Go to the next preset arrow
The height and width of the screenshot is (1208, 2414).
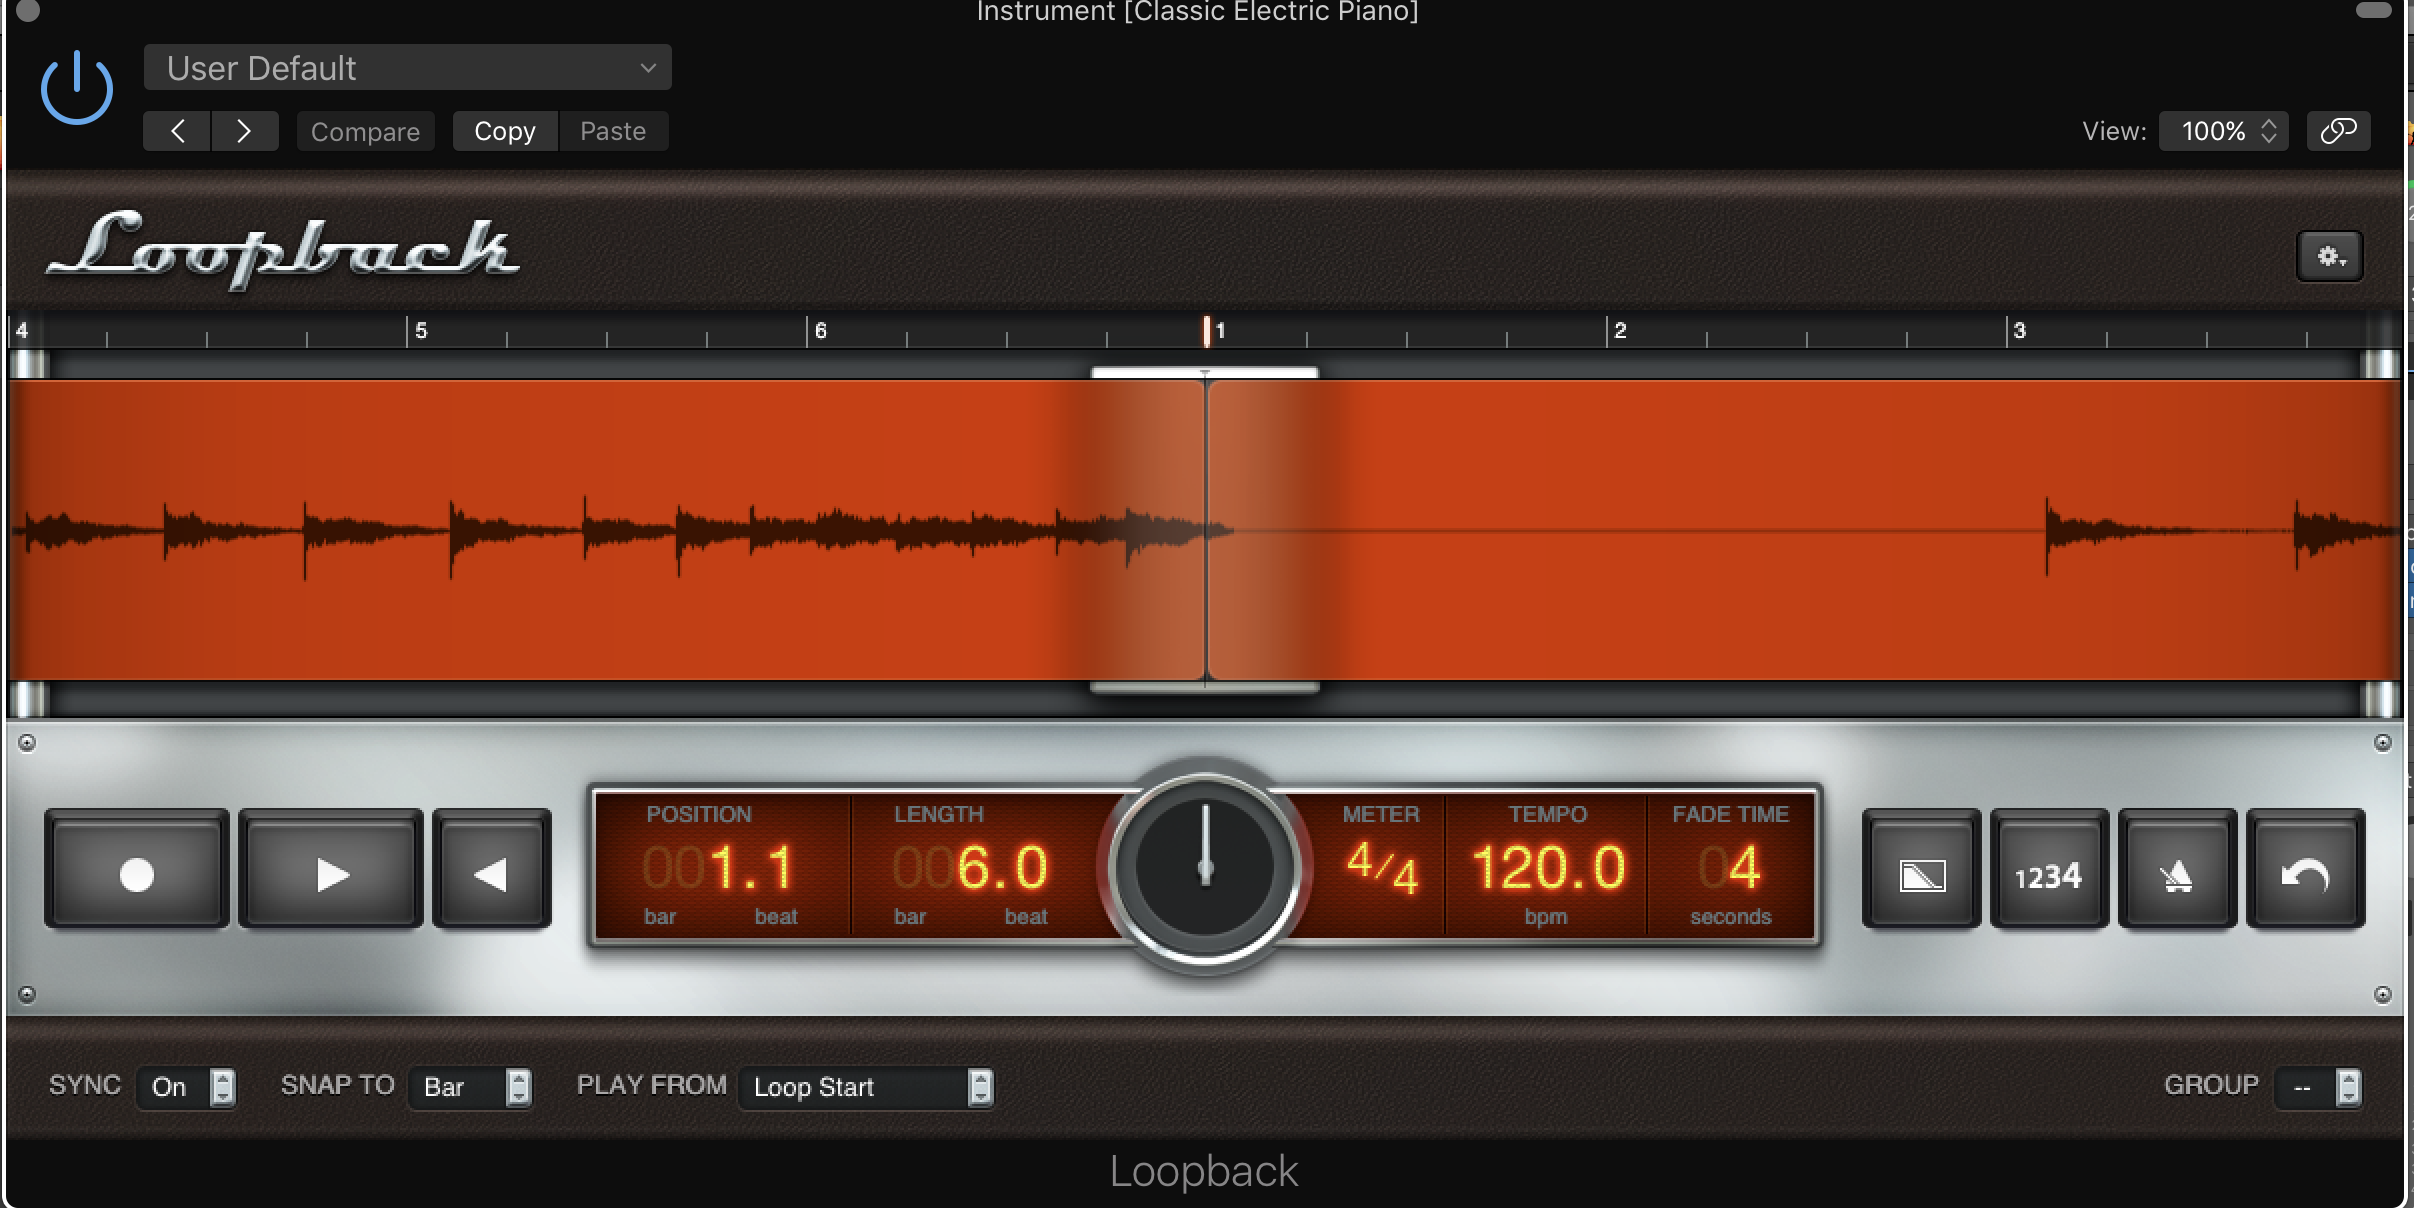244,131
